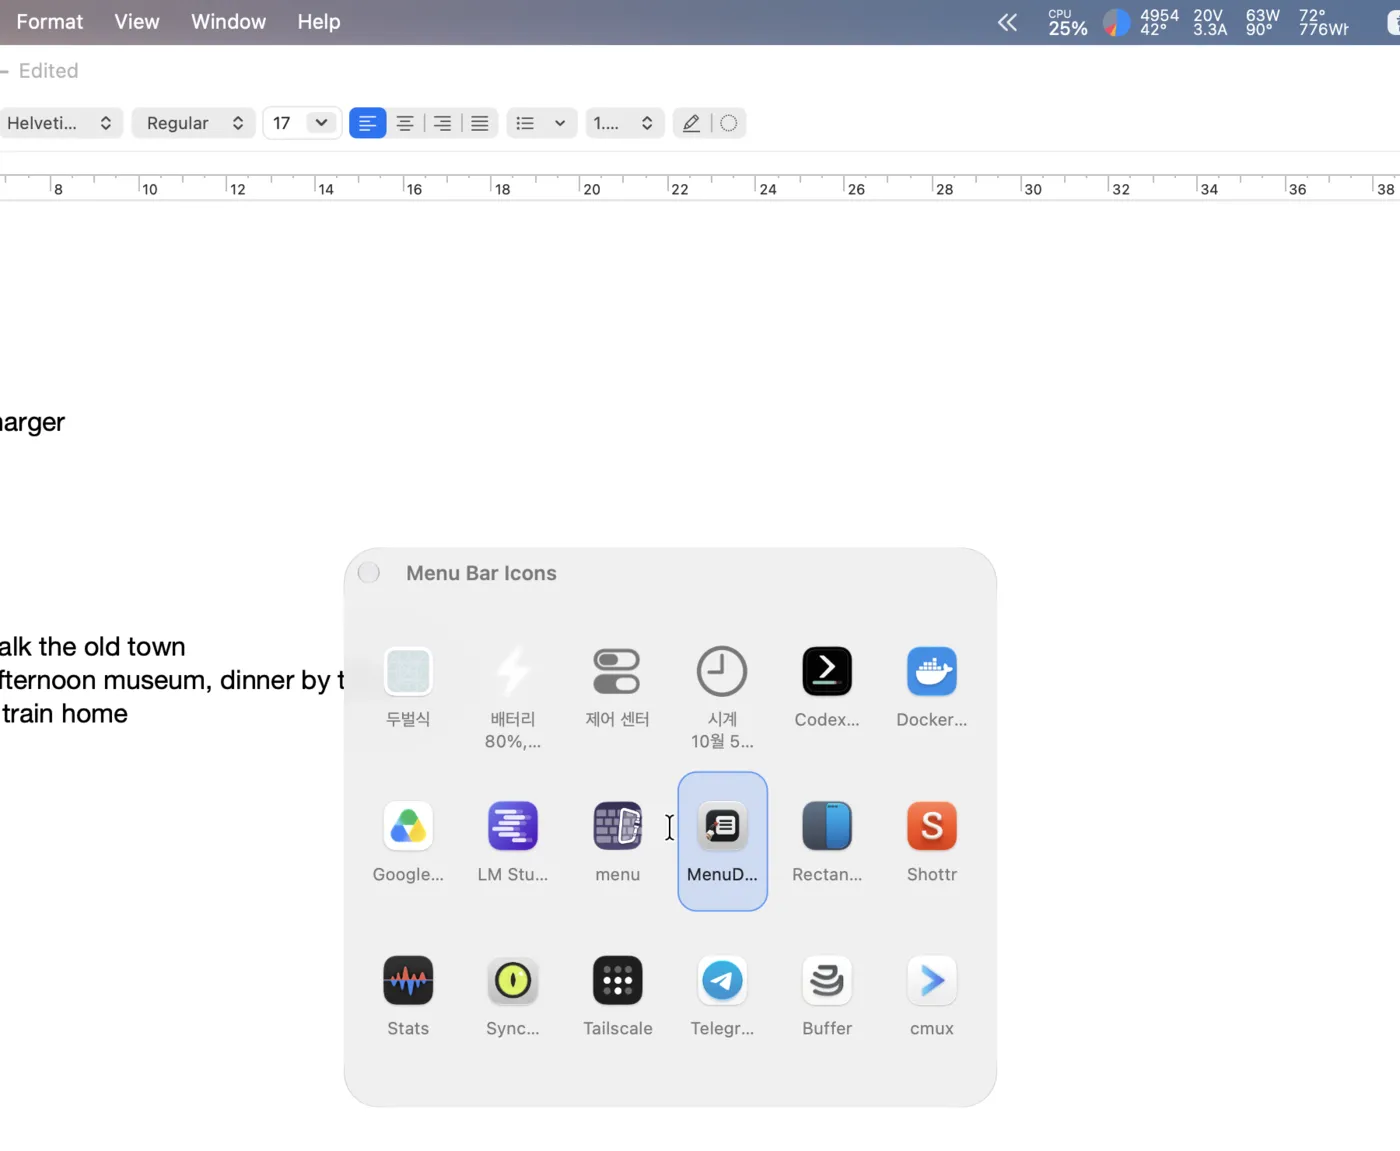Viewport: 1400px width, 1151px height.
Task: Click the 72° 776Wh battery readout
Action: 1323,22
